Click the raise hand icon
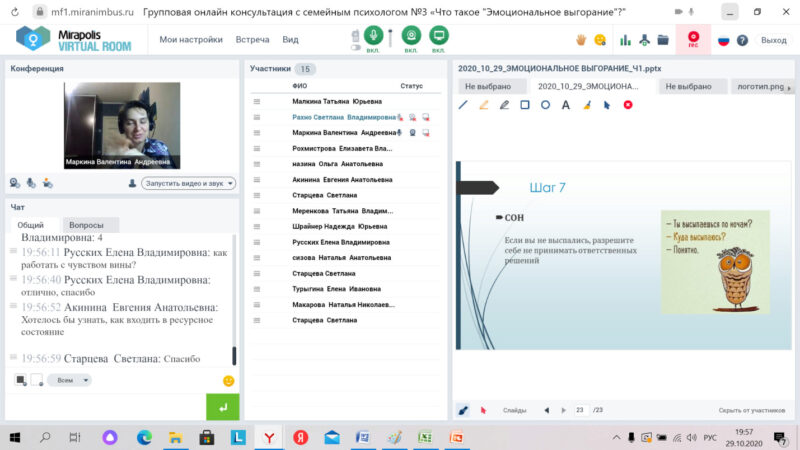The width and height of the screenshot is (800, 450). point(581,40)
